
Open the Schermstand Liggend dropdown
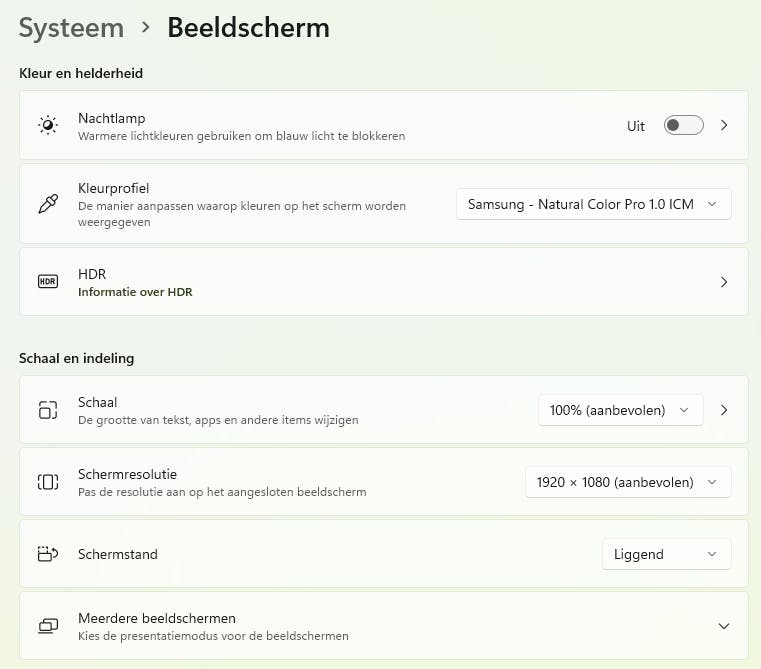tap(666, 554)
